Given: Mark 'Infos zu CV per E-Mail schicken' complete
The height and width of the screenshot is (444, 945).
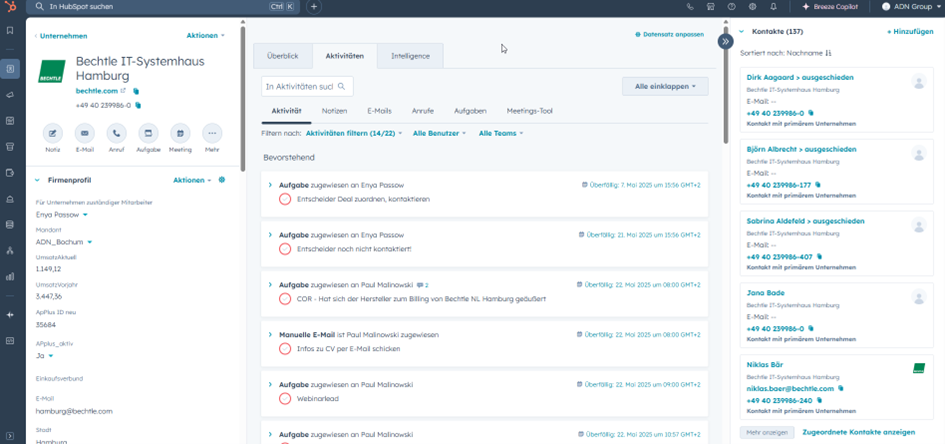Looking at the screenshot, I should (285, 348).
